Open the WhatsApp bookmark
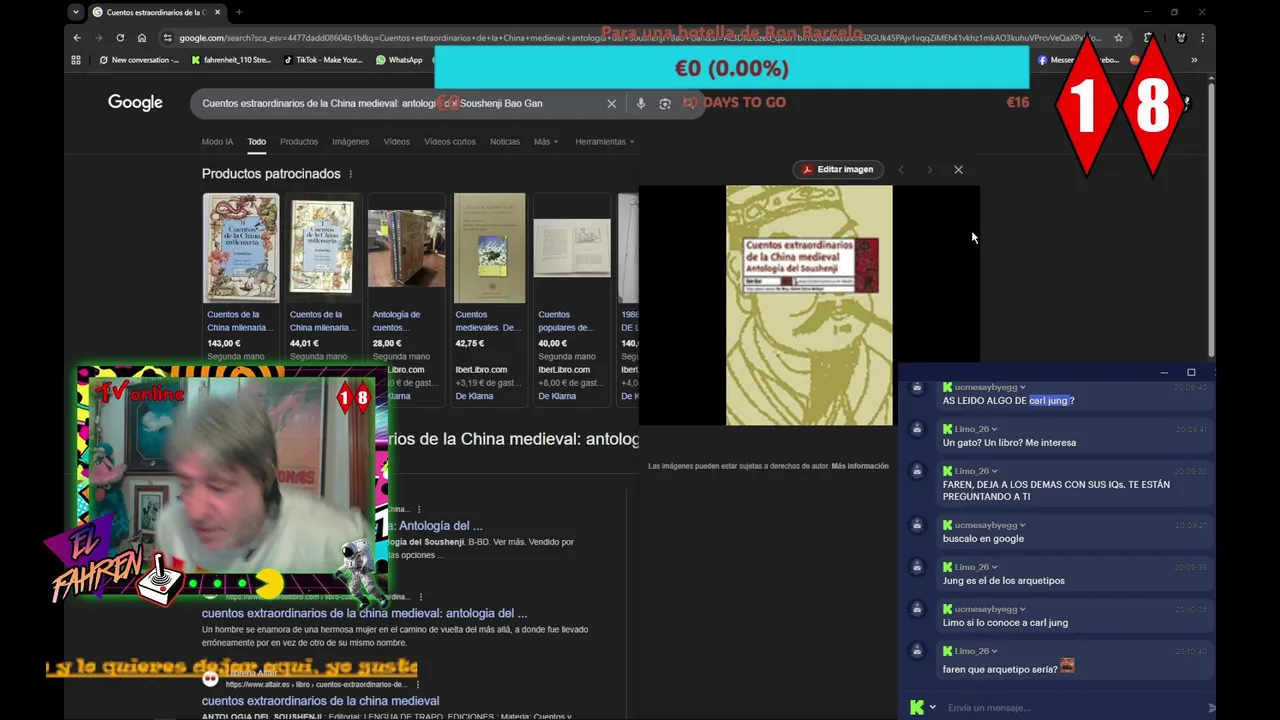 399,60
